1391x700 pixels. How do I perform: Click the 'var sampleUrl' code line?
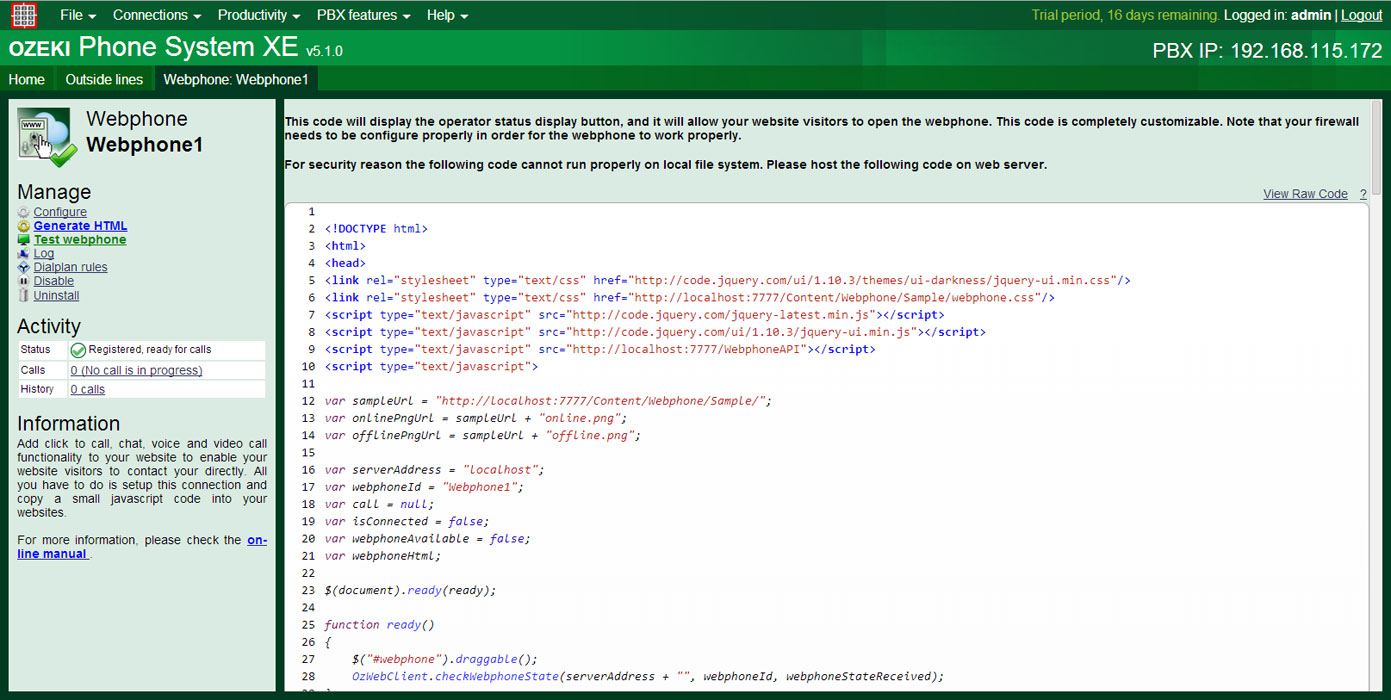tap(548, 401)
